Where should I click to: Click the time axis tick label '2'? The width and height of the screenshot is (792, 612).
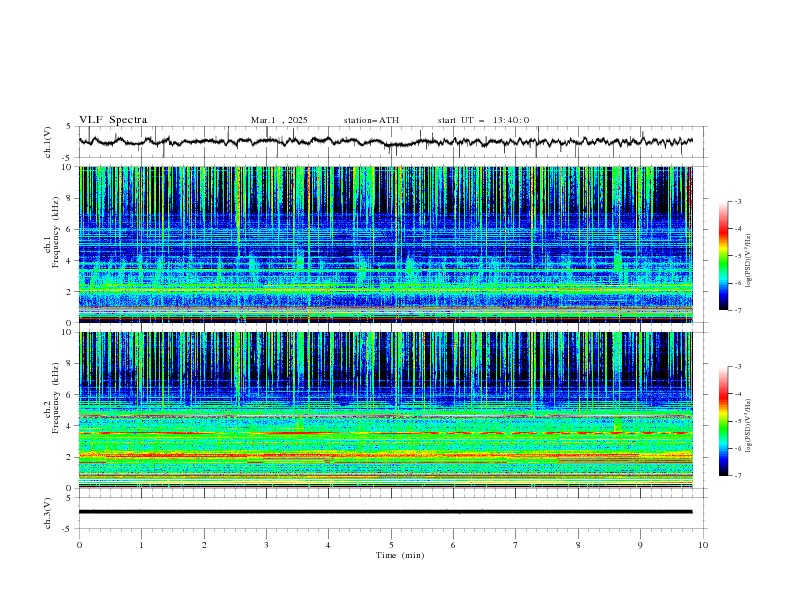coord(204,545)
